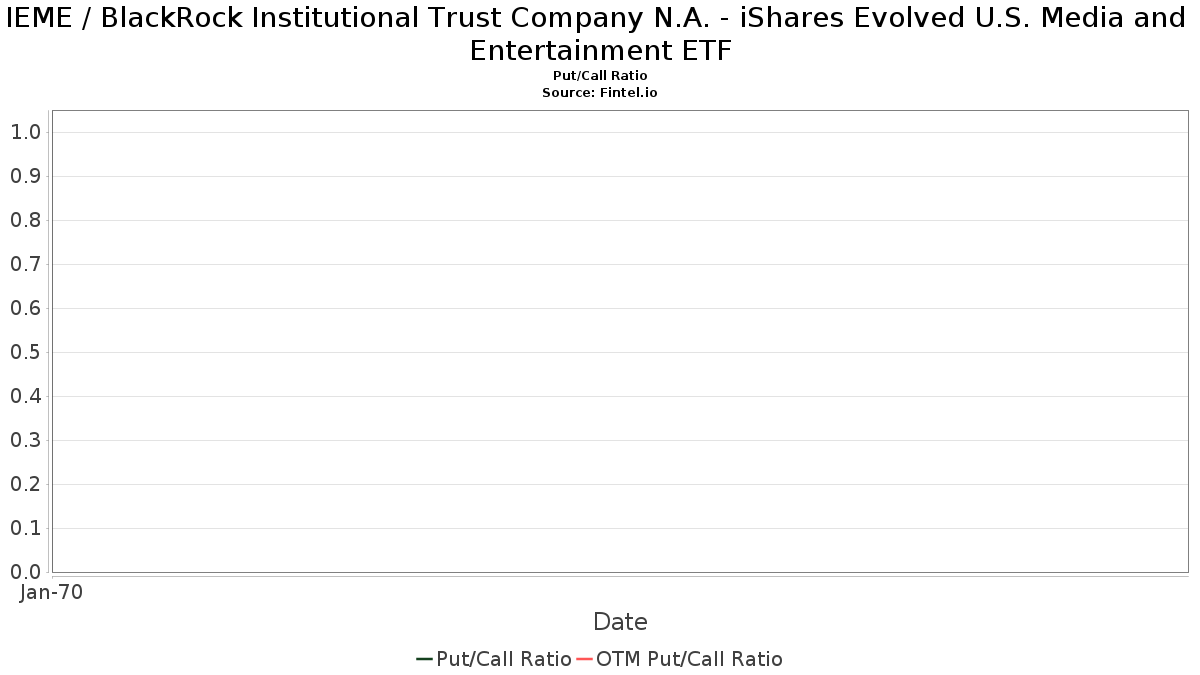
Task: Click the 0.1 y-axis label
Action: (26, 528)
